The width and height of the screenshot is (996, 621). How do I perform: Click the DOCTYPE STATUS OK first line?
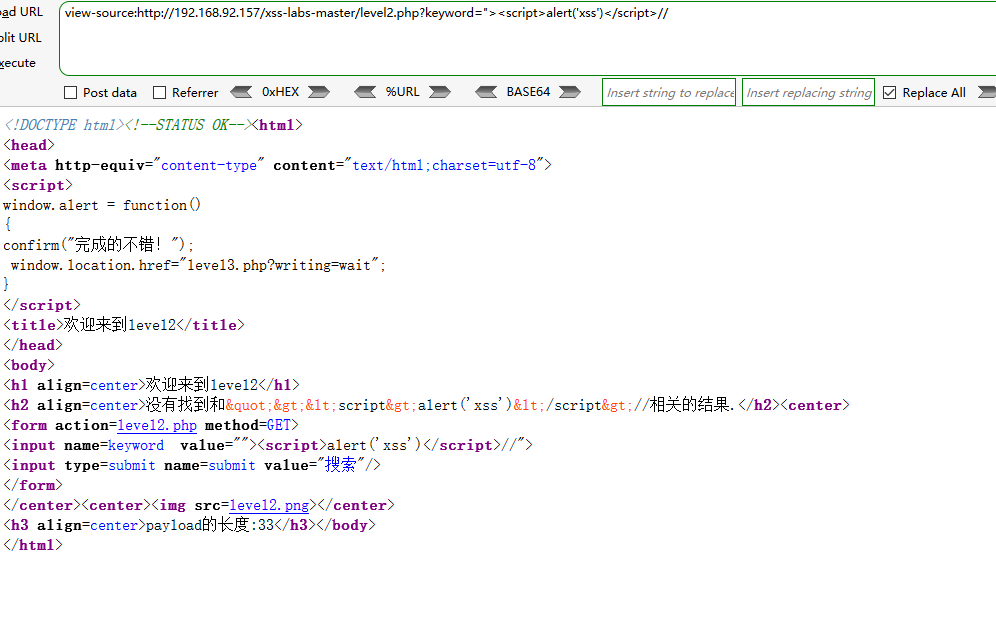[152, 125]
